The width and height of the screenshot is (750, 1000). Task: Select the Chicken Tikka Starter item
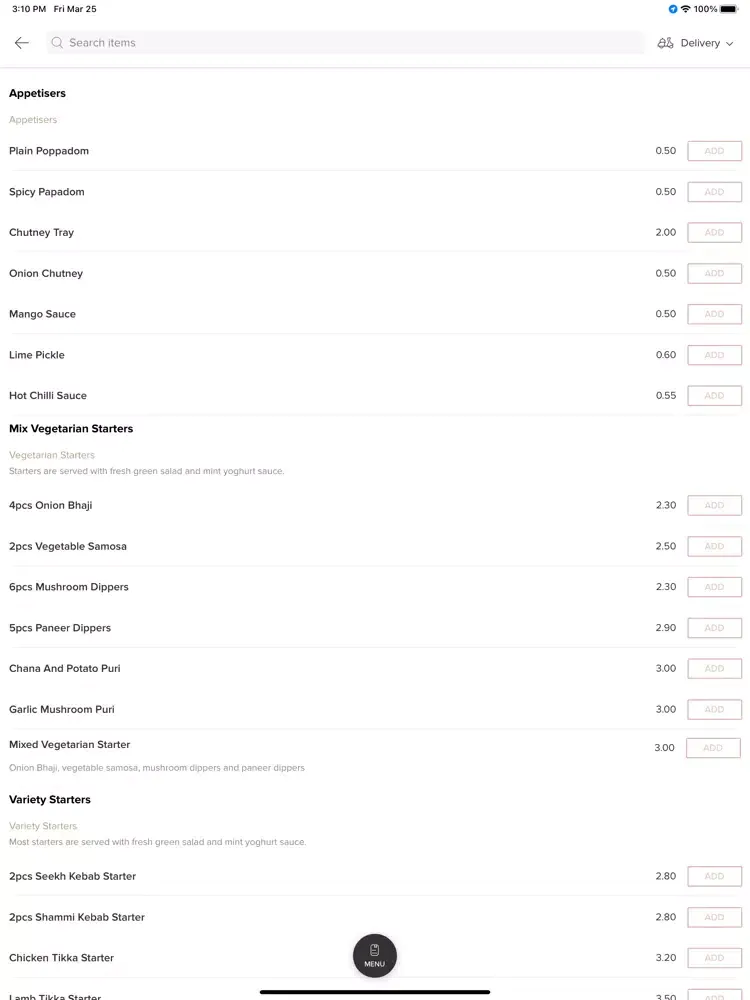tap(61, 958)
